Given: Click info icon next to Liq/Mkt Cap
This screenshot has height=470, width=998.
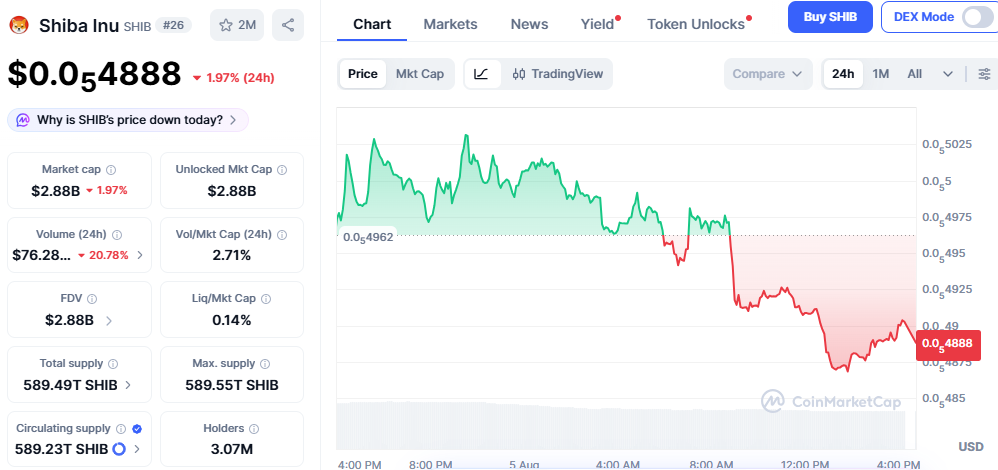Looking at the screenshot, I should 266,299.
